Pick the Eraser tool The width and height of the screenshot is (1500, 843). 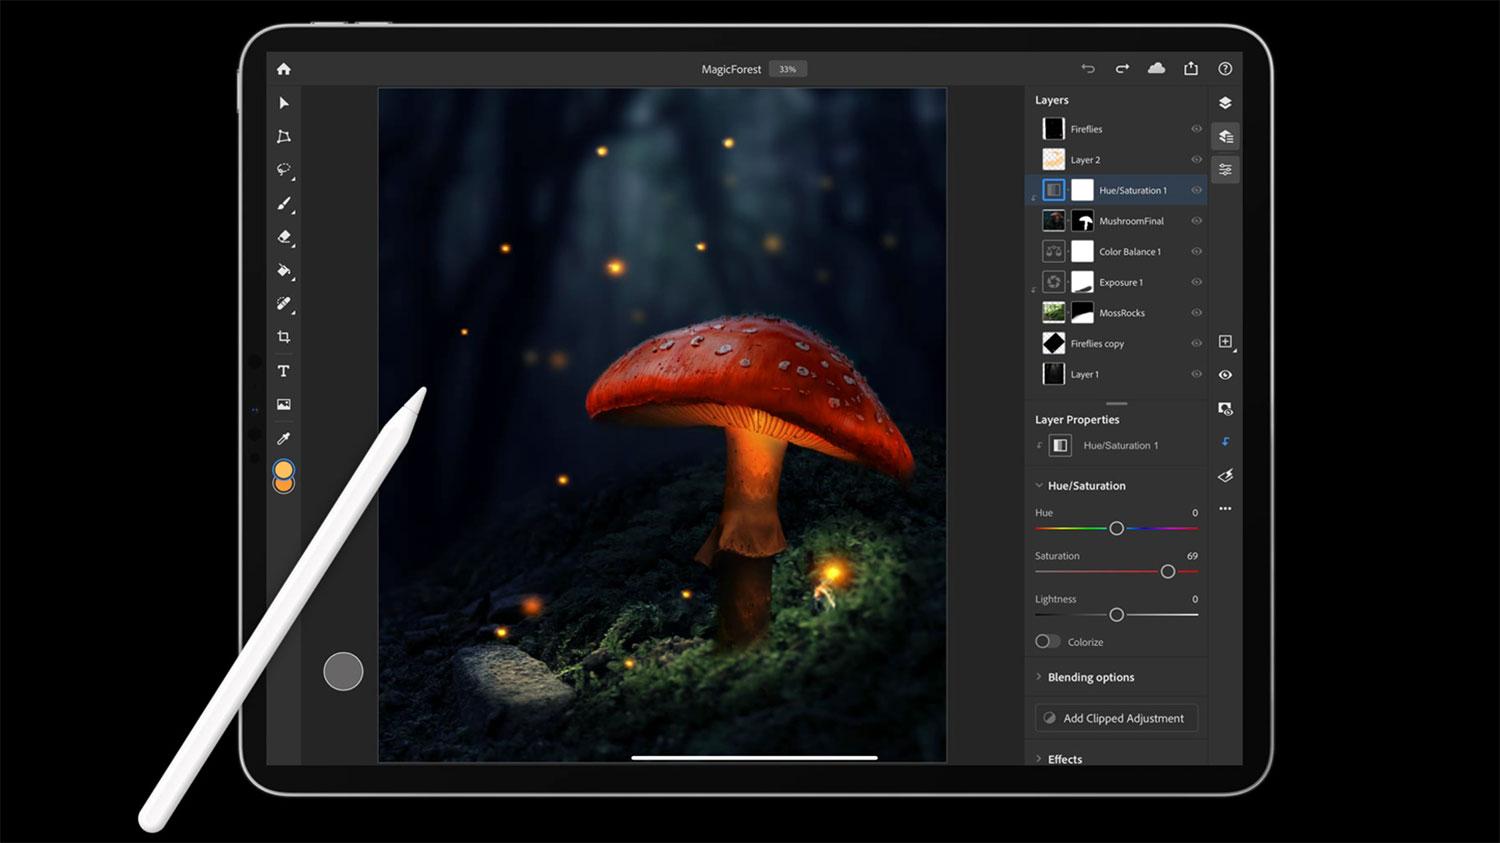click(284, 237)
